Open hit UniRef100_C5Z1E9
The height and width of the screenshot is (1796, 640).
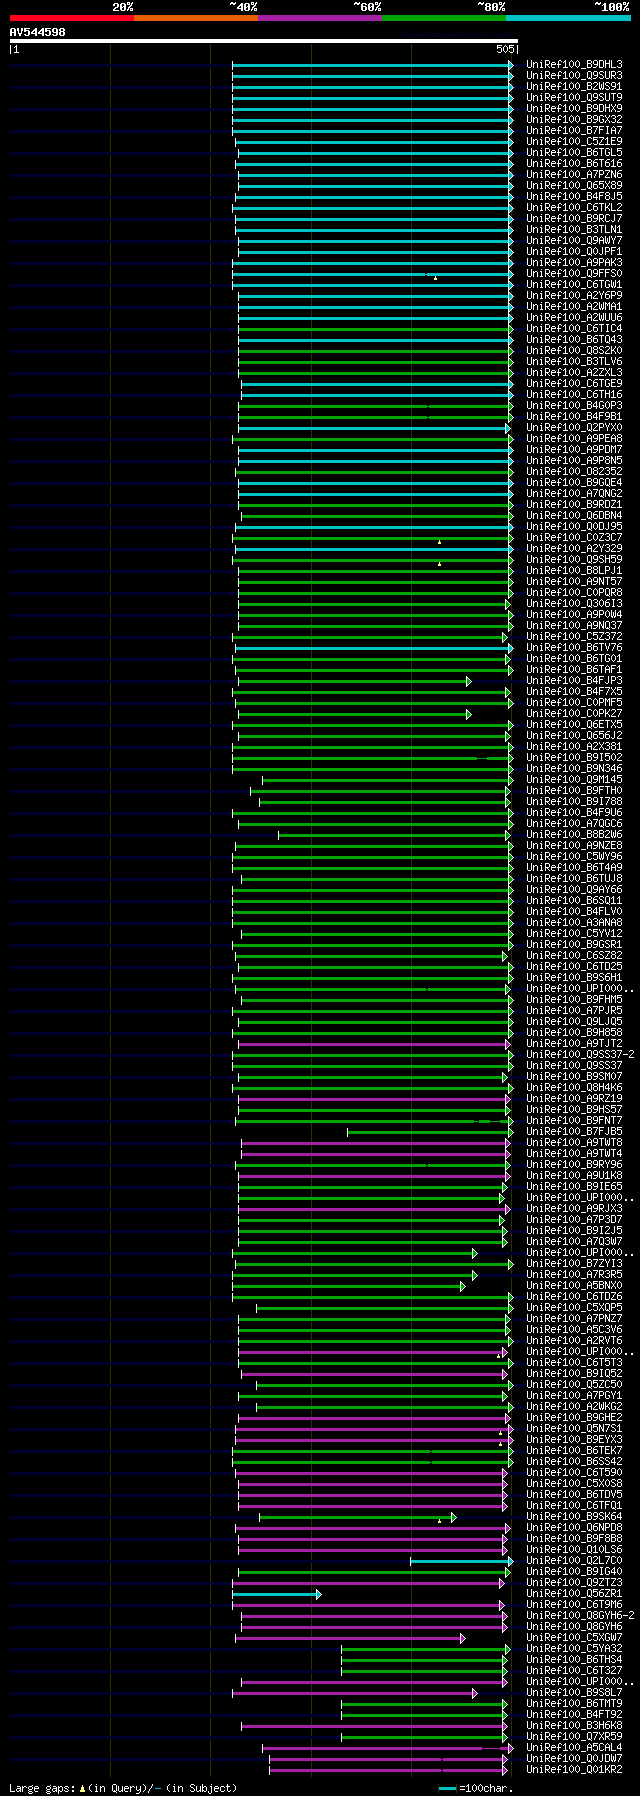574,142
